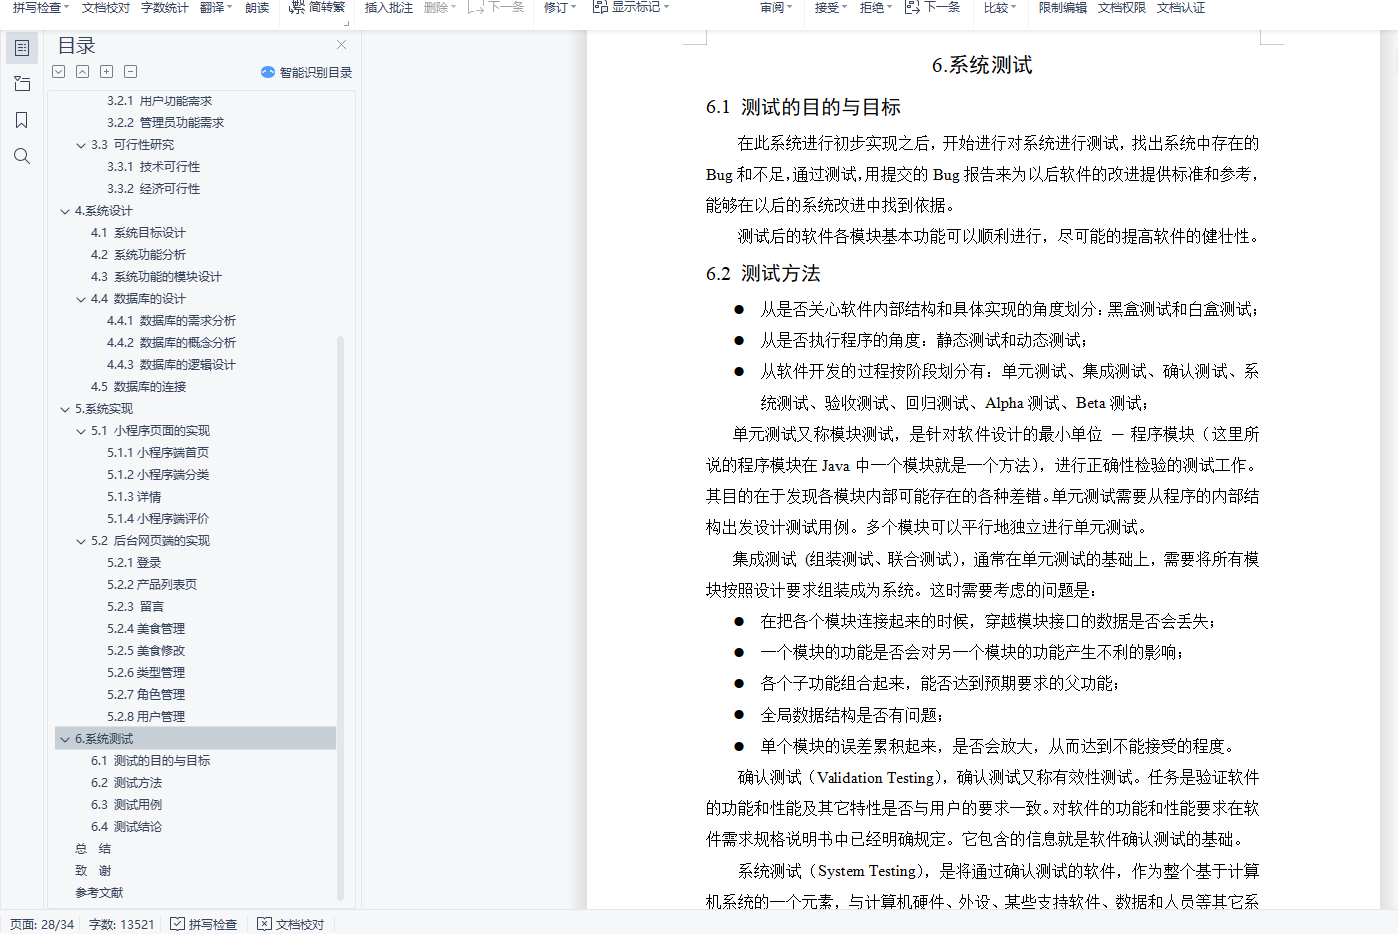Screen dimensions: 1398x934
Task: Click the table of contents panel scrollbar
Action: (x=340, y=620)
